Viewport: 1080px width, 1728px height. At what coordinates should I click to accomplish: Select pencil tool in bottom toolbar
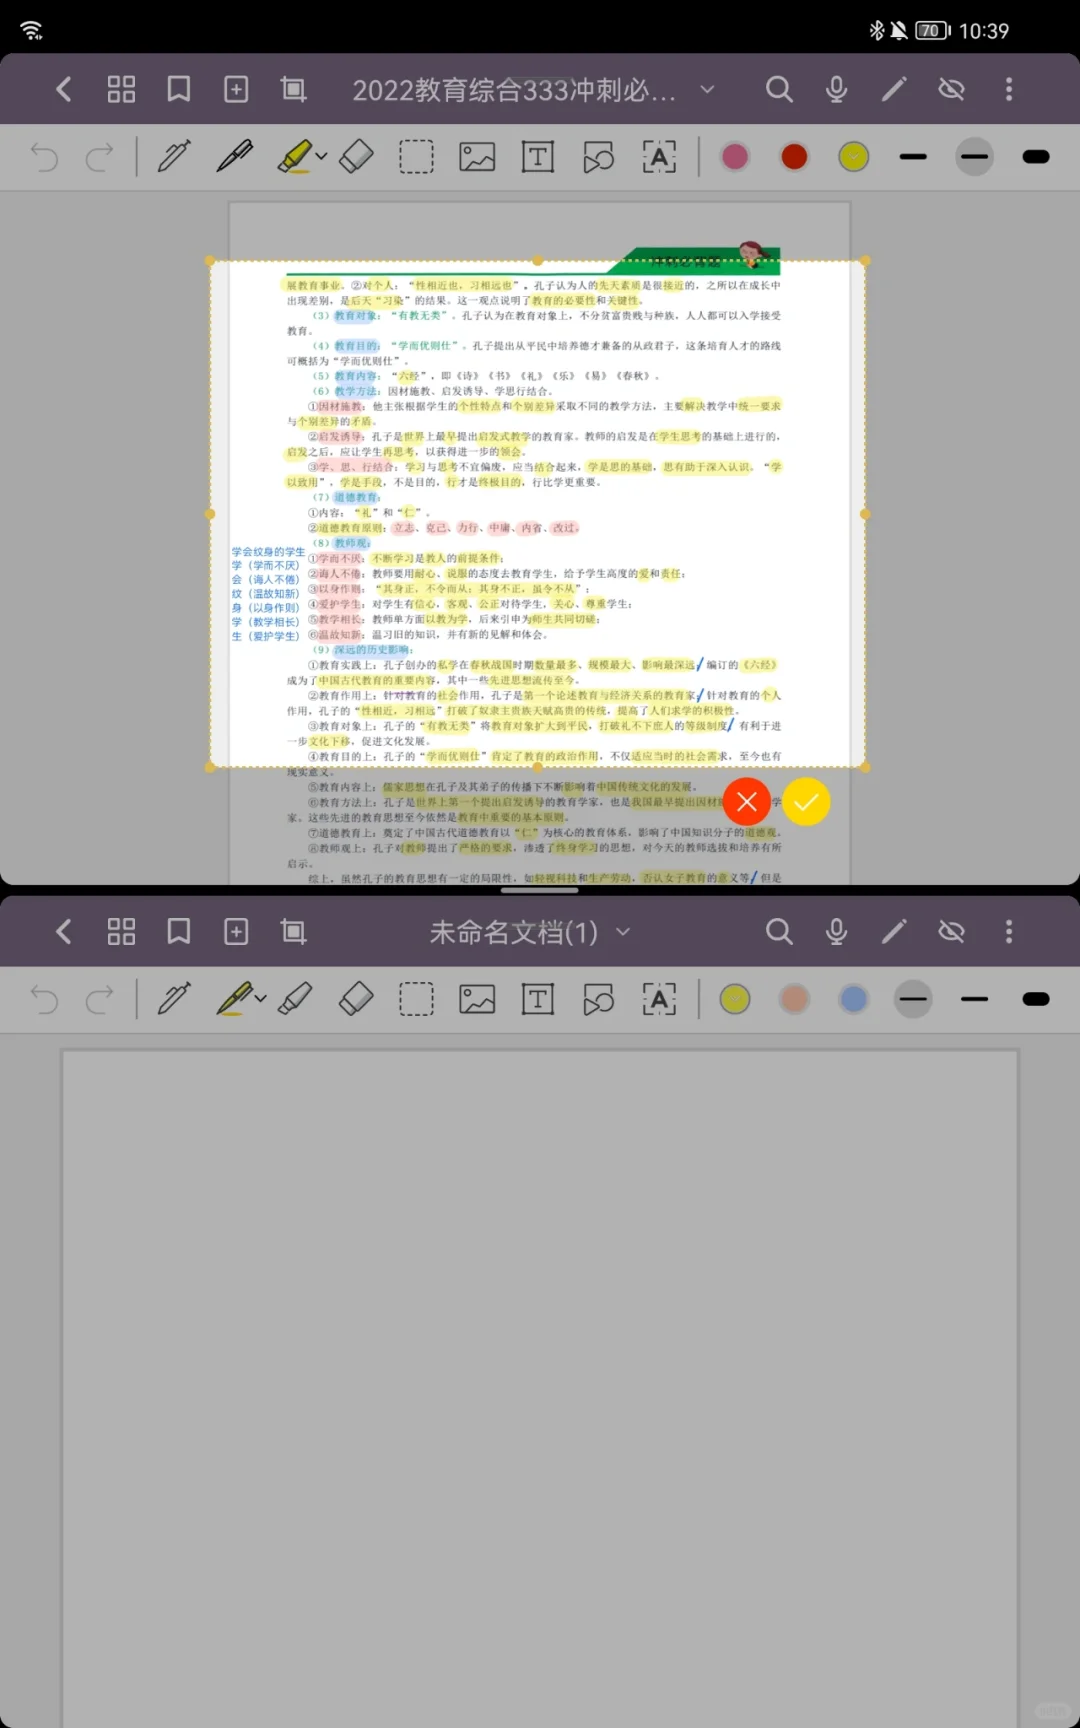point(174,999)
